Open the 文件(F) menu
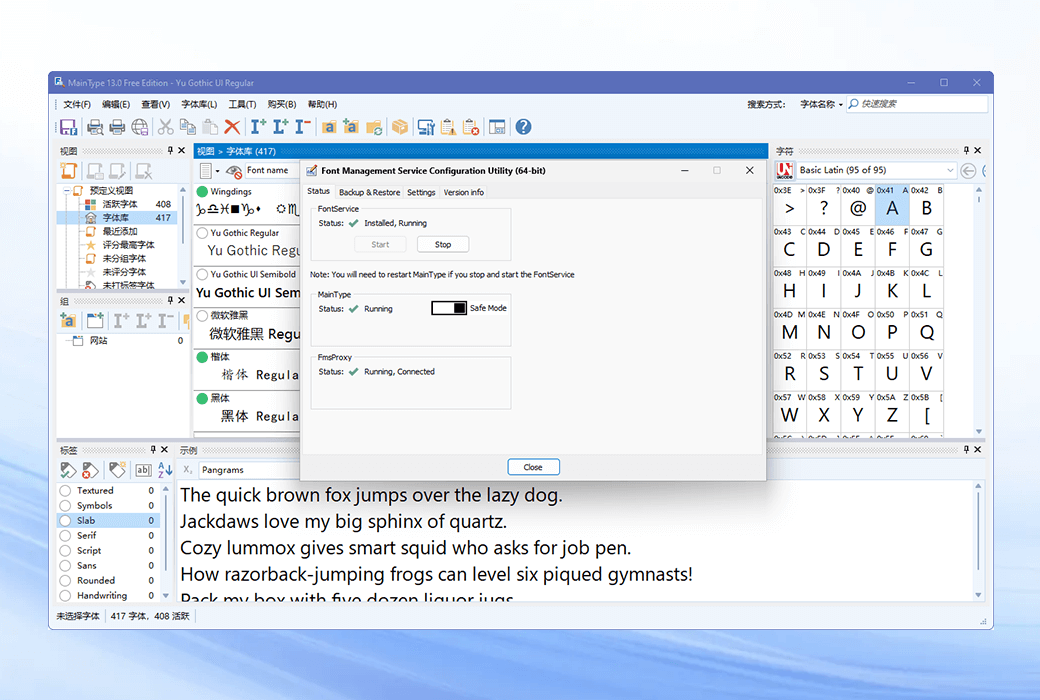The width and height of the screenshot is (1040, 700). pyautogui.click(x=77, y=104)
